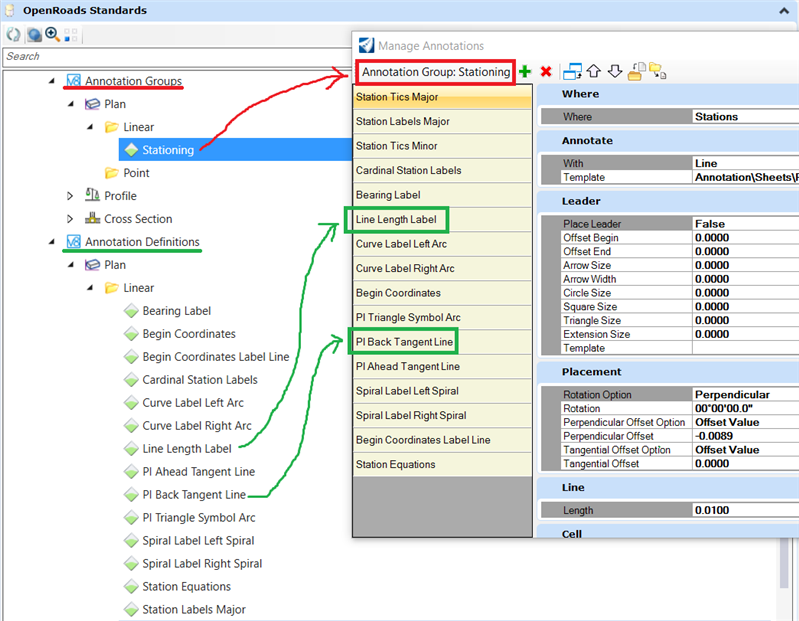Select Cardinal Station Labels in annotation list
Viewport: 799px width, 621px height.
click(442, 170)
